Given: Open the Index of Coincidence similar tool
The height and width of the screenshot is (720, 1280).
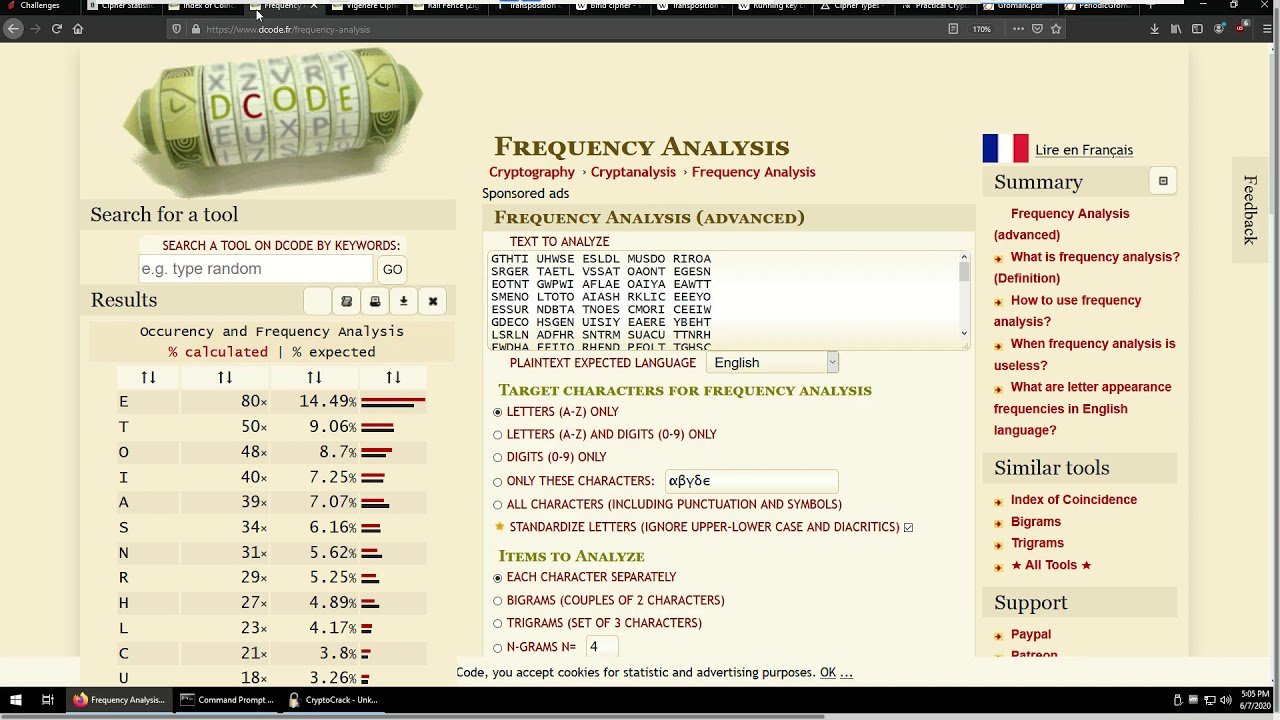Looking at the screenshot, I should tap(1074, 500).
